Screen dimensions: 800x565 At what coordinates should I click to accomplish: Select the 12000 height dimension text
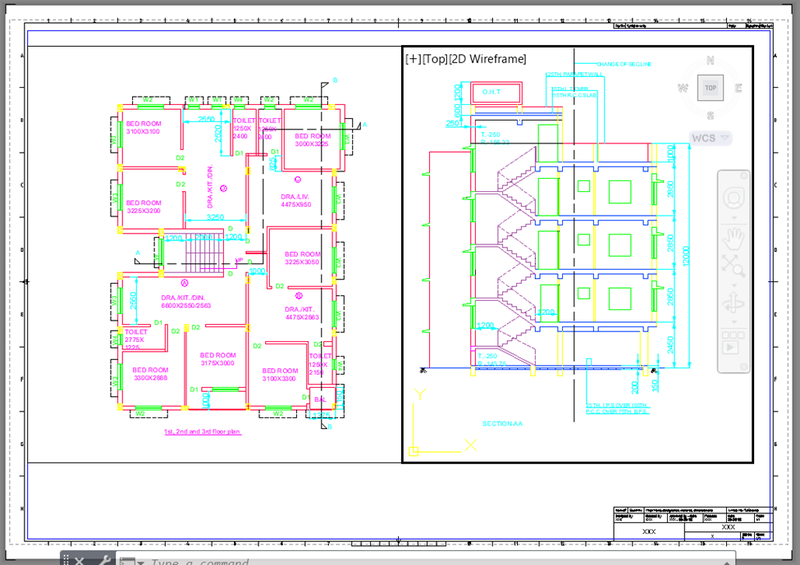pos(686,256)
